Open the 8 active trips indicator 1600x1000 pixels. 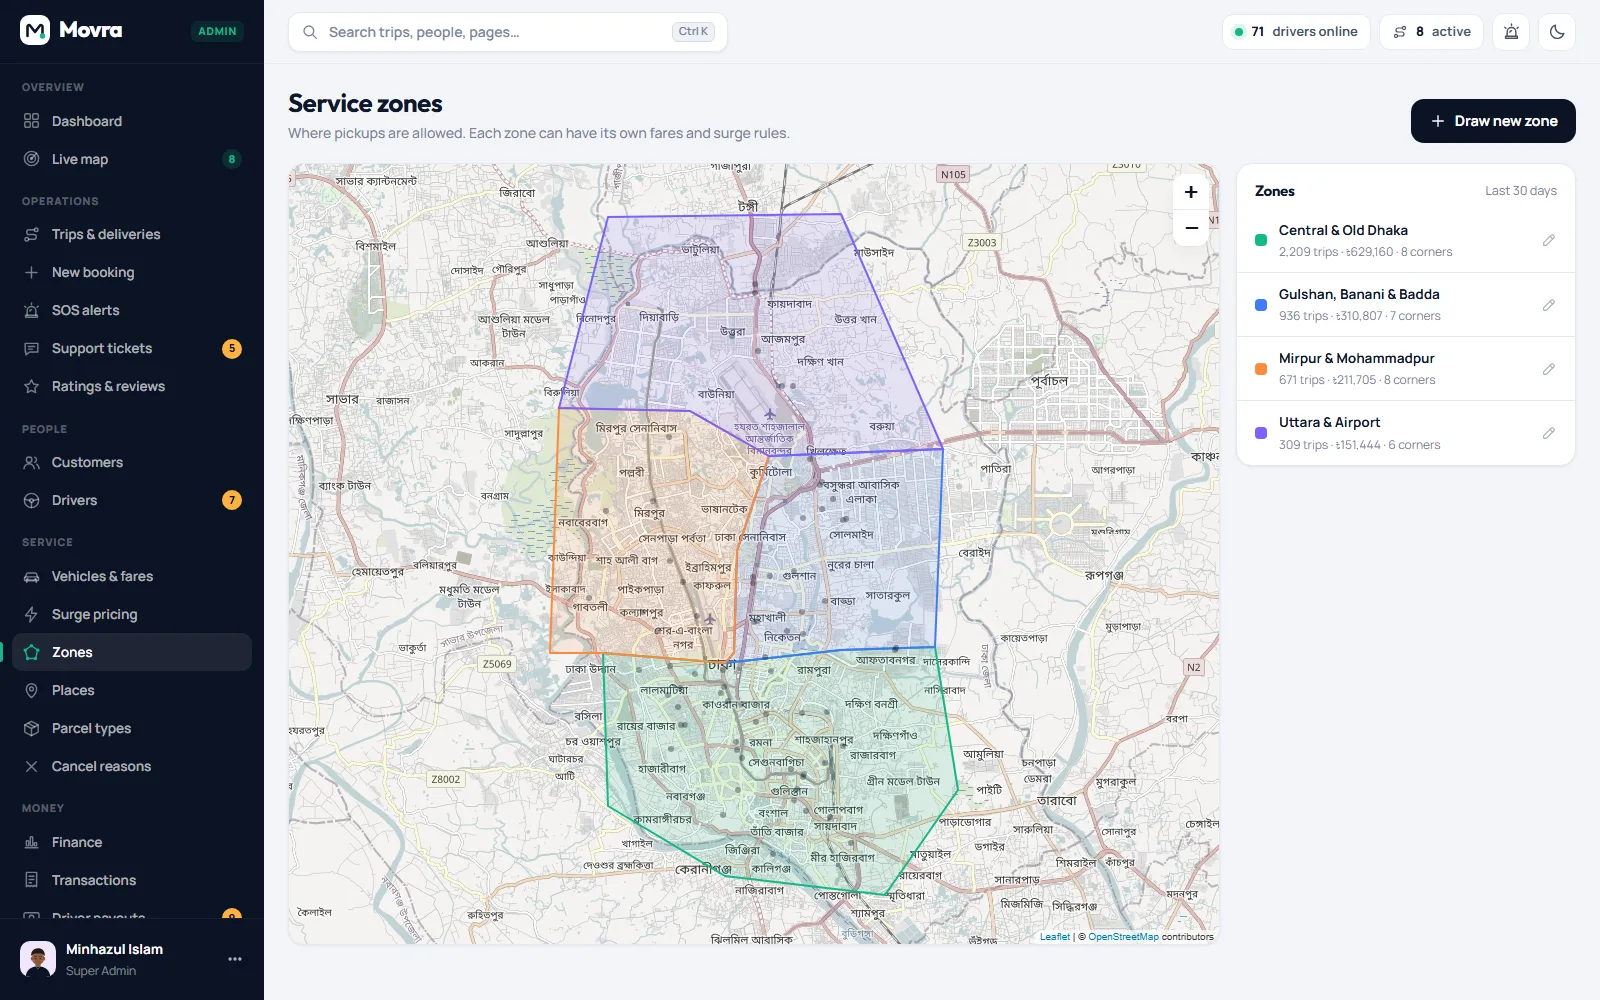click(x=1432, y=32)
